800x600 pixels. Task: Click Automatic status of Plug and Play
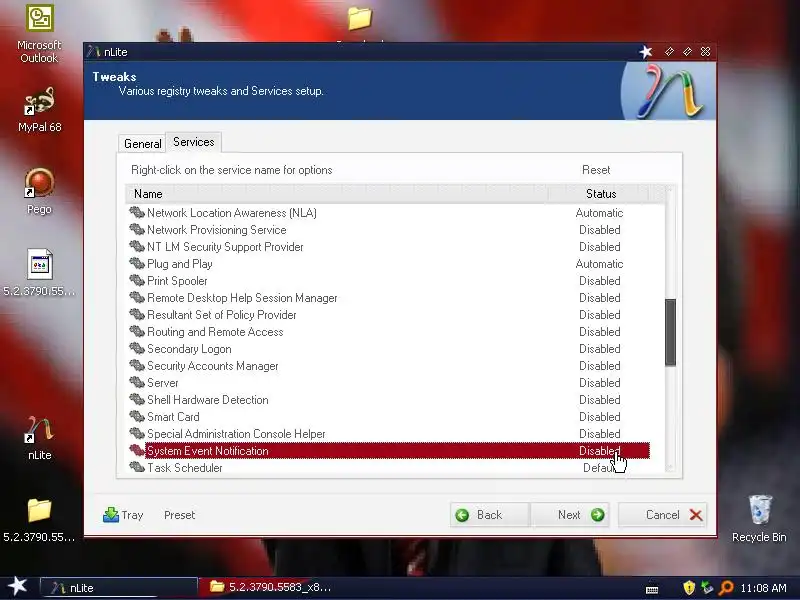pyautogui.click(x=599, y=264)
